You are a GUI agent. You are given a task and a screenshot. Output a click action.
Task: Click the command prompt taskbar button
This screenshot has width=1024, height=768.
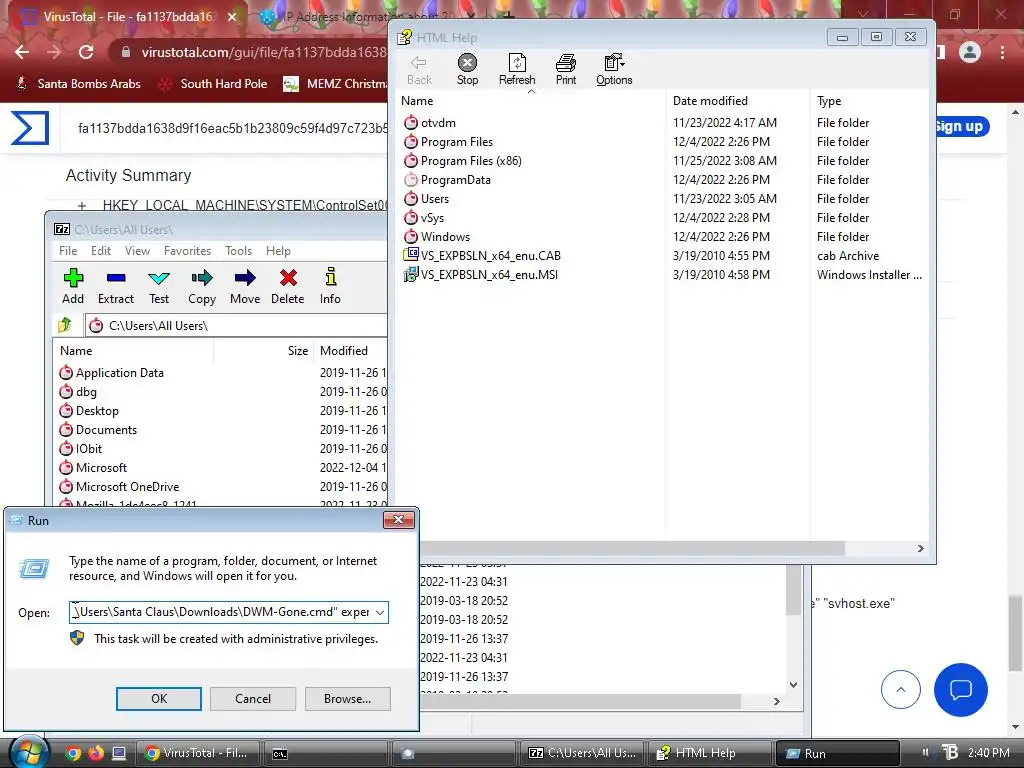323,753
